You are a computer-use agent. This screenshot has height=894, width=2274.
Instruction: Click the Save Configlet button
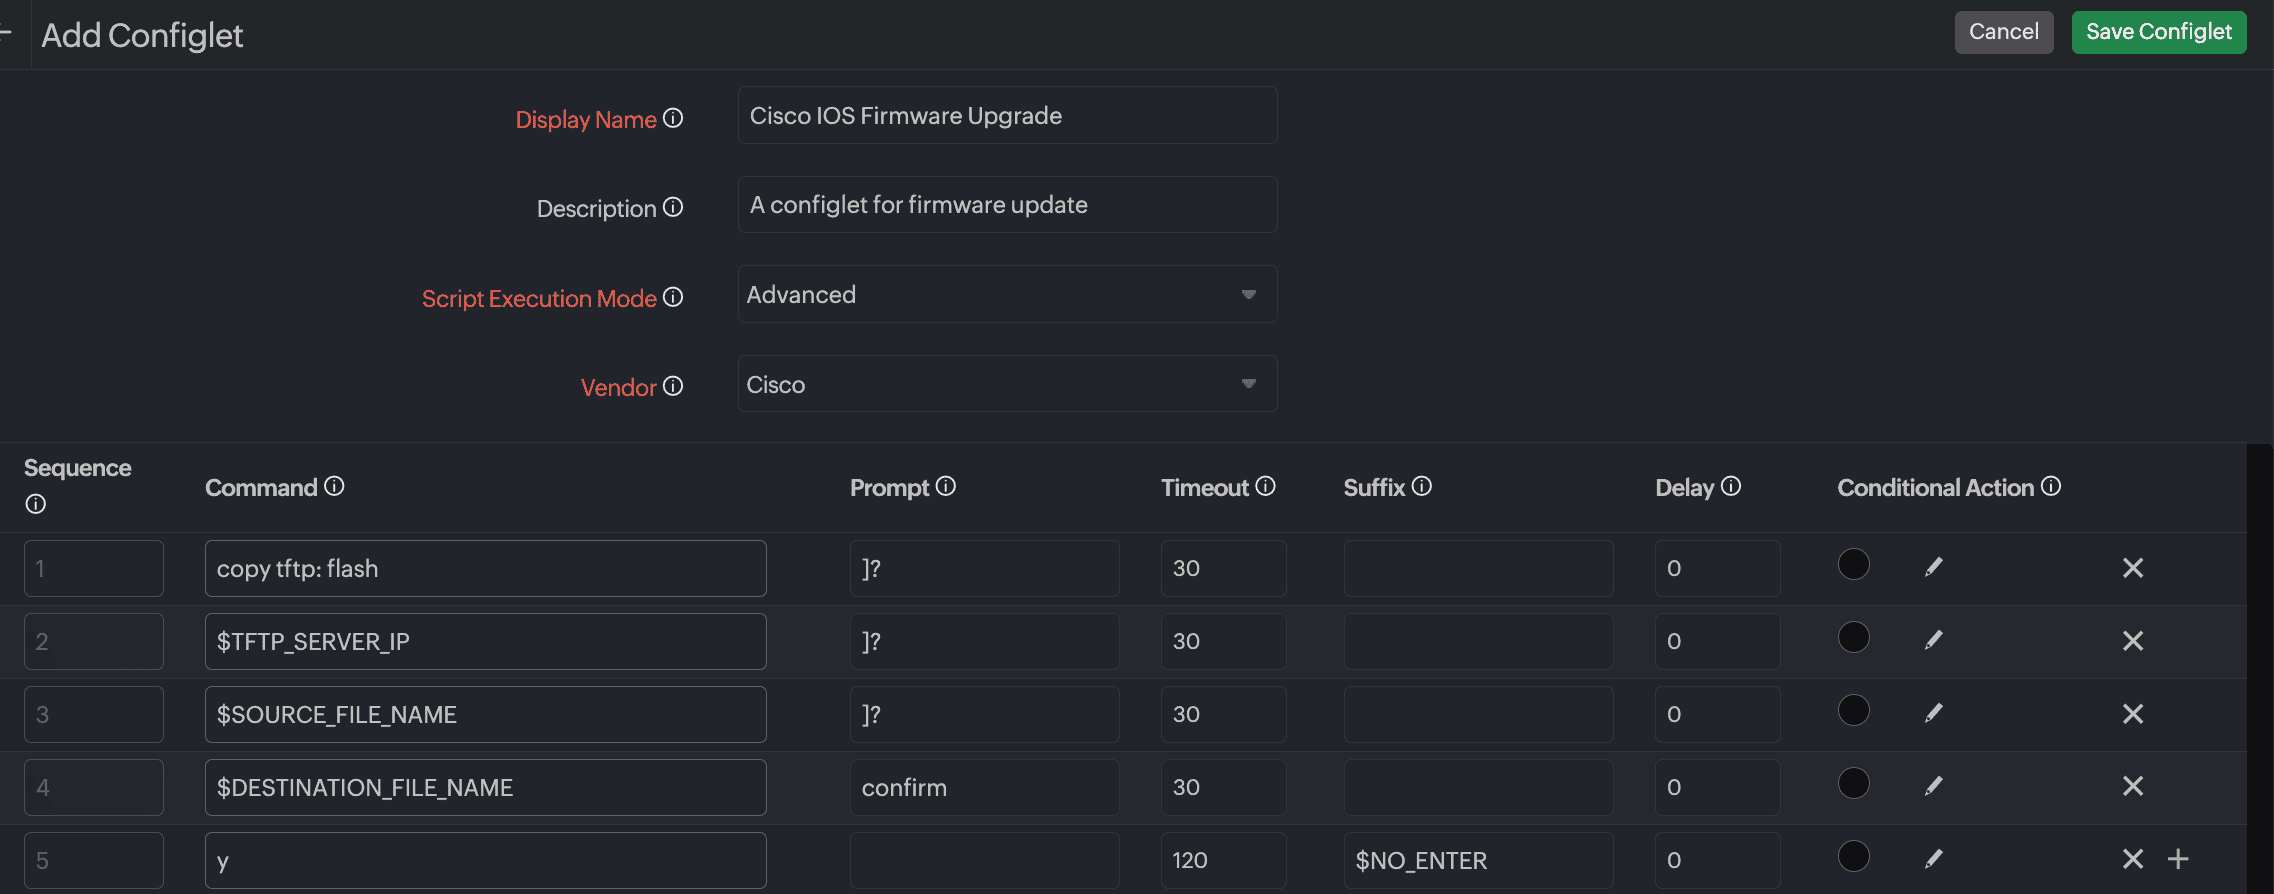(x=2158, y=32)
